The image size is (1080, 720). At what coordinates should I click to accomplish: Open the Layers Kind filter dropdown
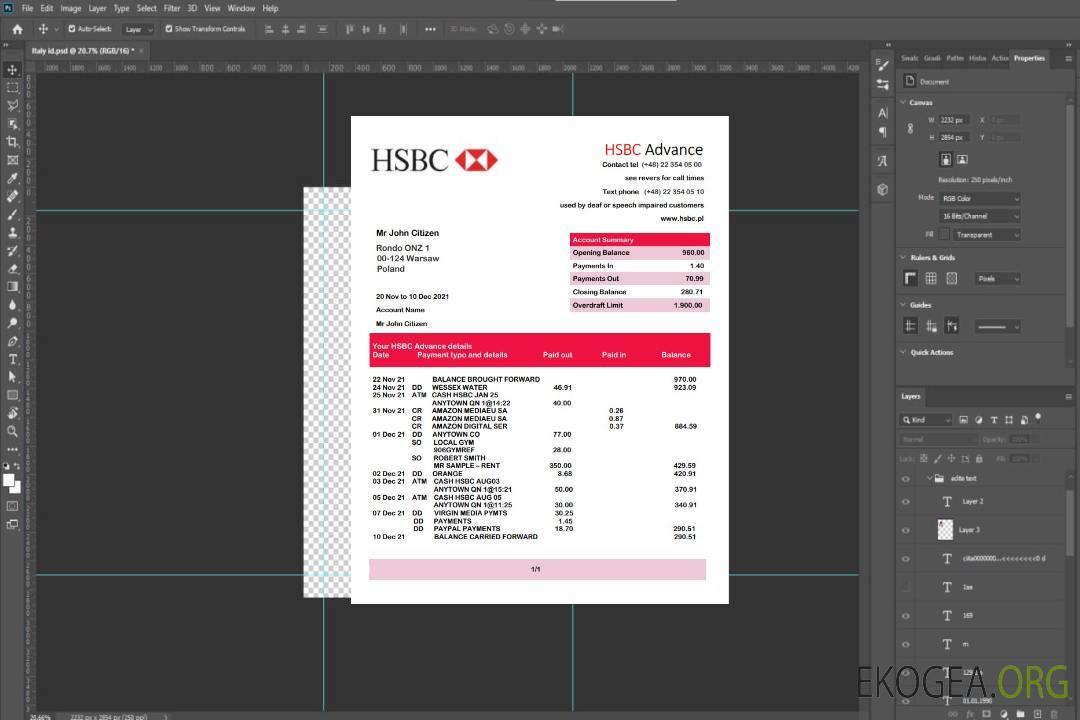(926, 420)
